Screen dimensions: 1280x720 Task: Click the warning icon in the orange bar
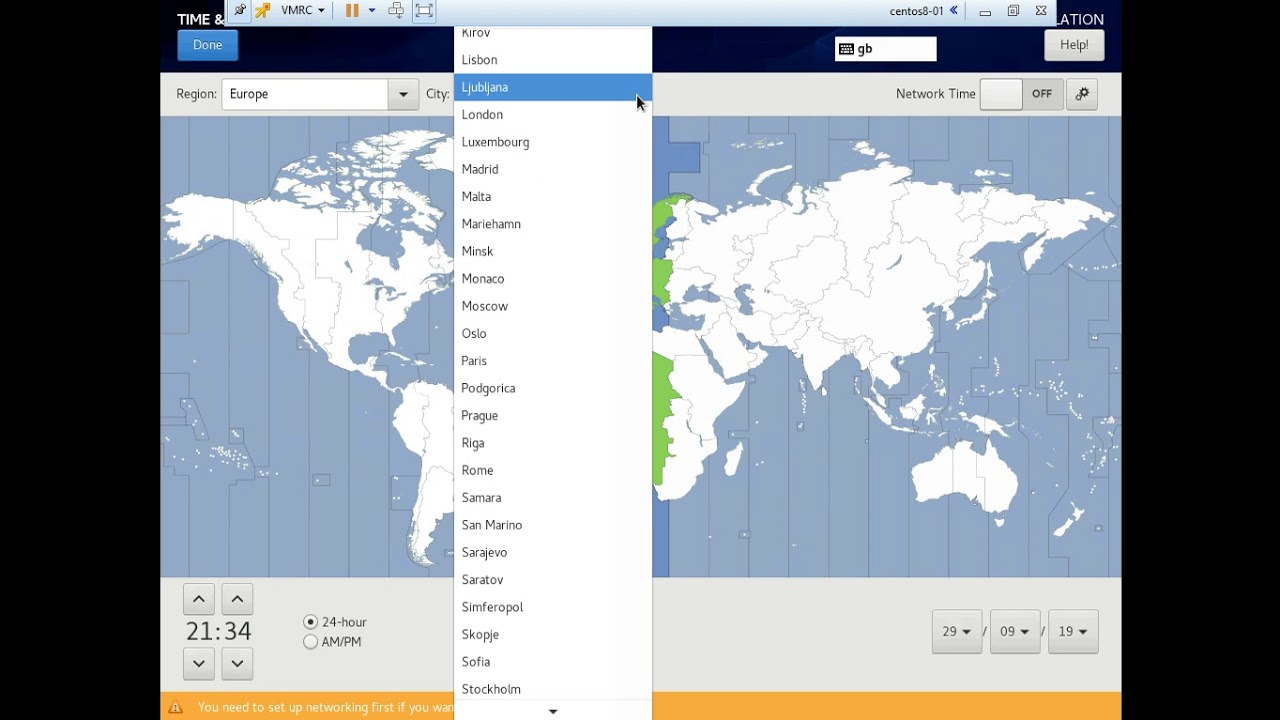click(176, 707)
